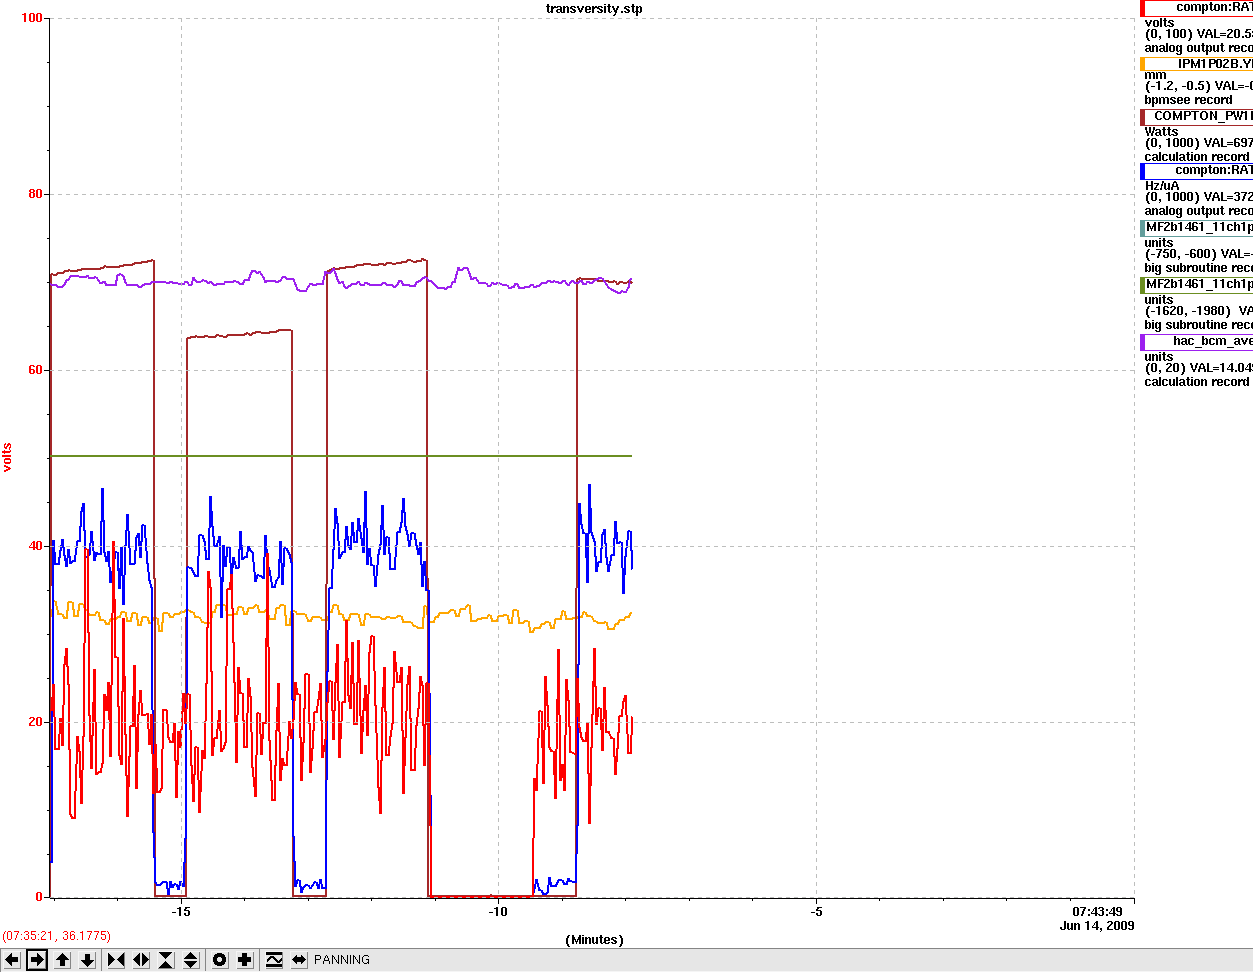The image size is (1253, 972).
Task: Click the flat olive horizontal curve on graph
Action: coord(340,456)
